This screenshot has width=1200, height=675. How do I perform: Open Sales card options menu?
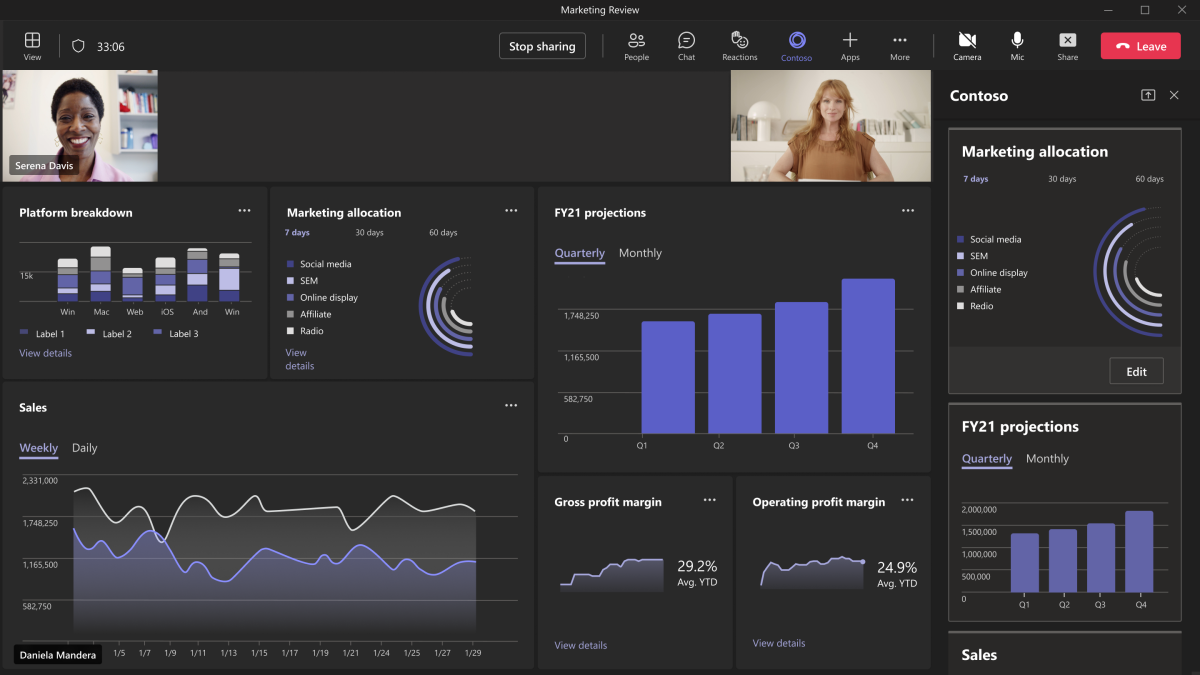tap(511, 405)
